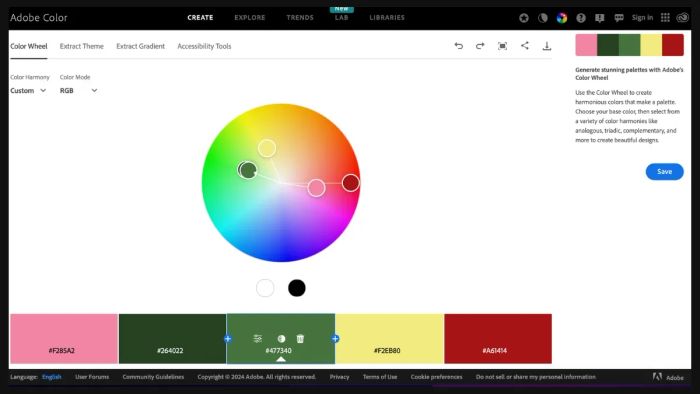Click the share icon

pos(525,46)
